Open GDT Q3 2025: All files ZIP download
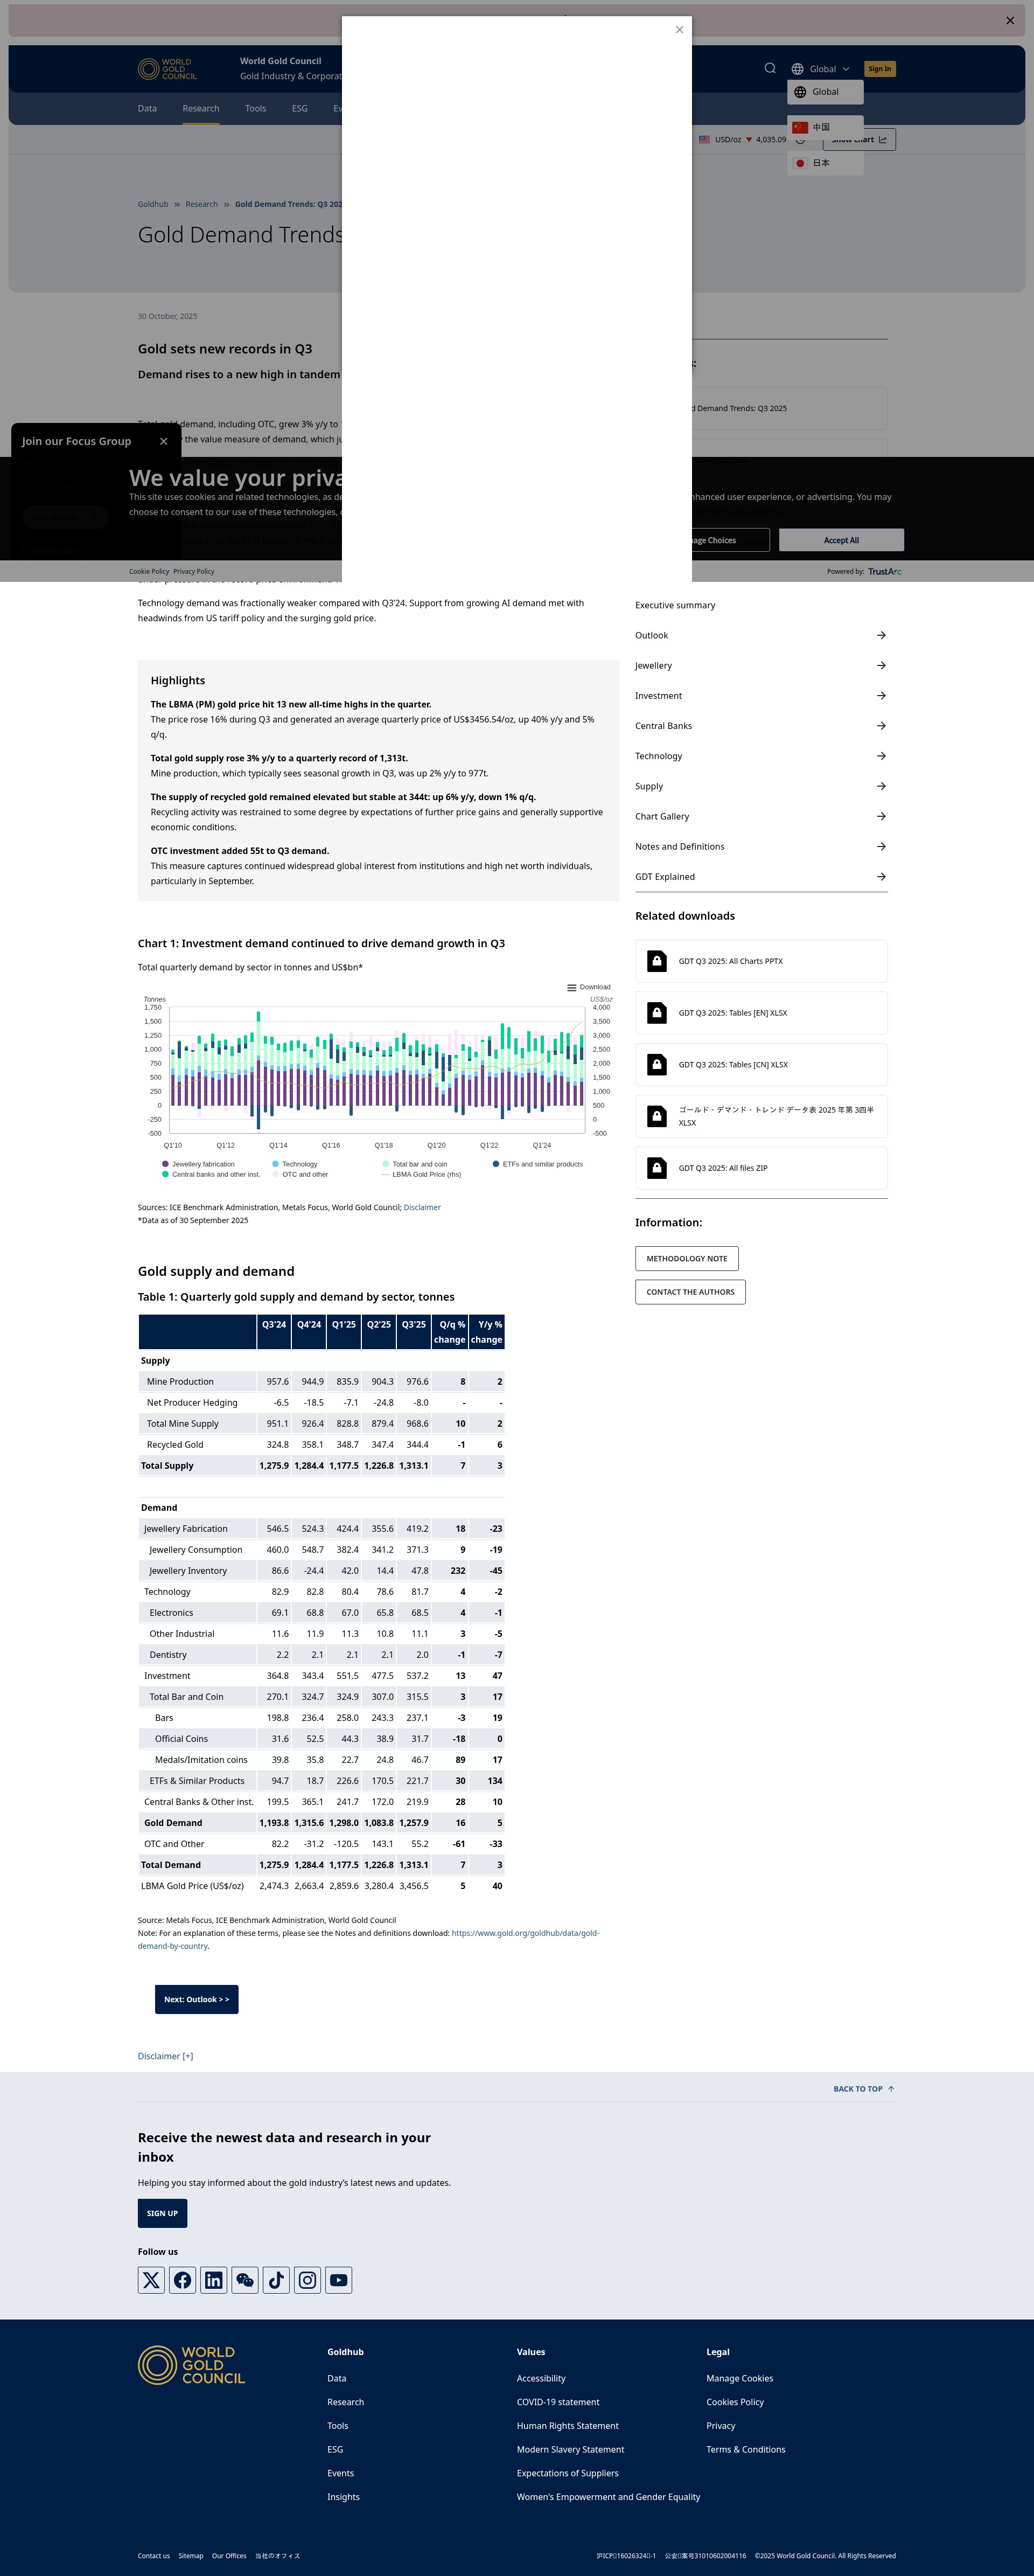Image resolution: width=1034 pixels, height=2576 pixels. pos(761,1168)
